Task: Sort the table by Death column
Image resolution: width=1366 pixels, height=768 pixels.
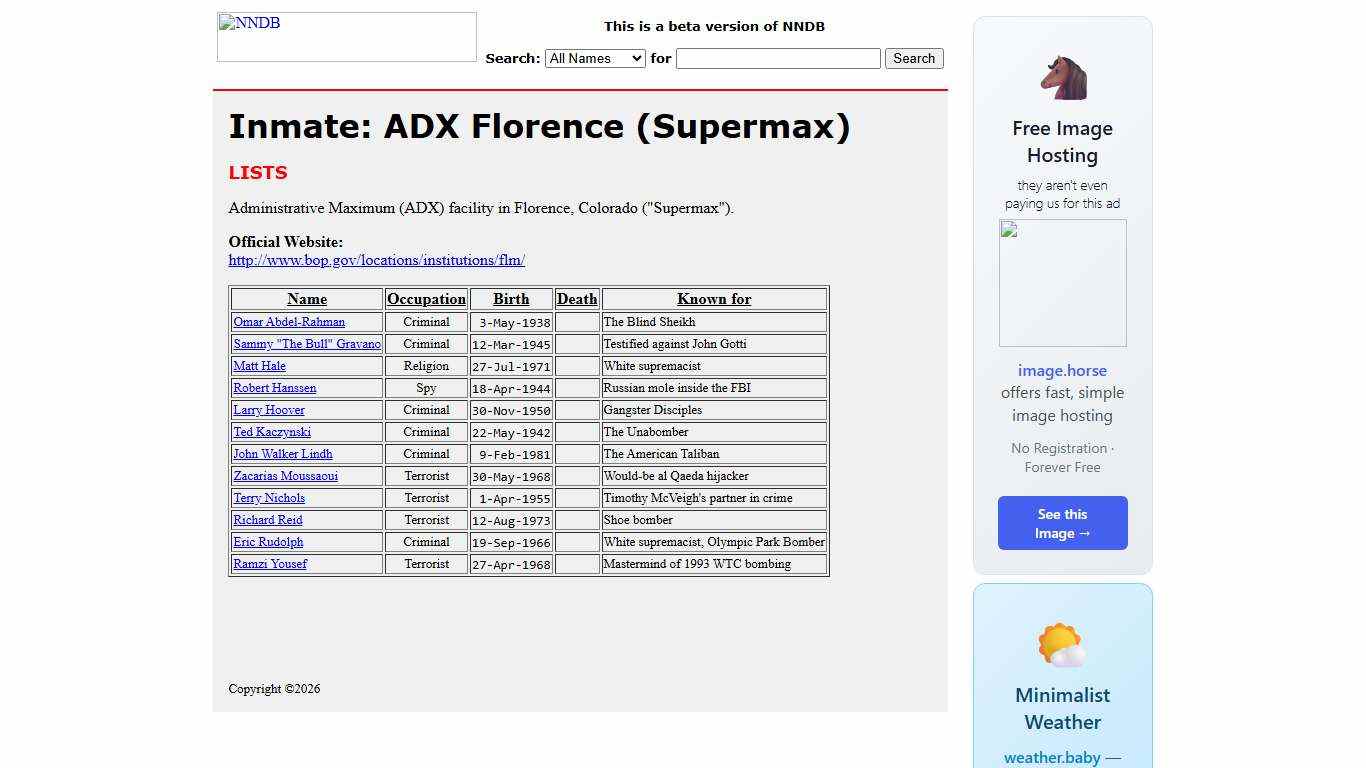Action: (577, 299)
